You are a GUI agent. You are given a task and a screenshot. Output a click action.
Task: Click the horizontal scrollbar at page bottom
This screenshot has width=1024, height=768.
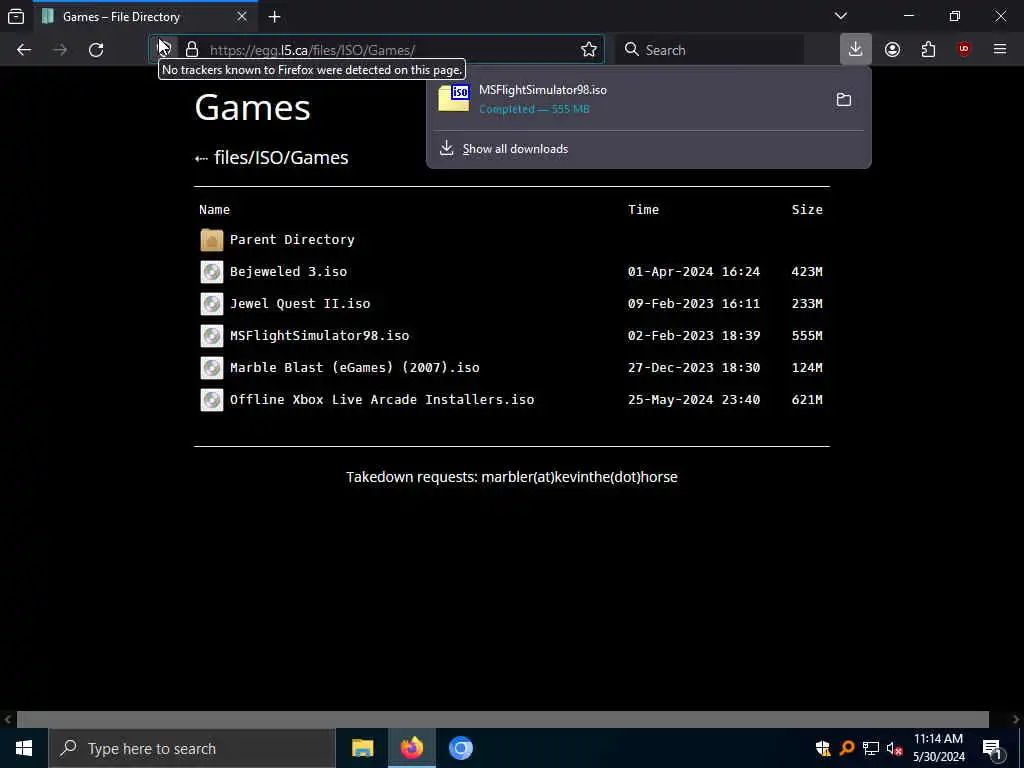(502, 719)
